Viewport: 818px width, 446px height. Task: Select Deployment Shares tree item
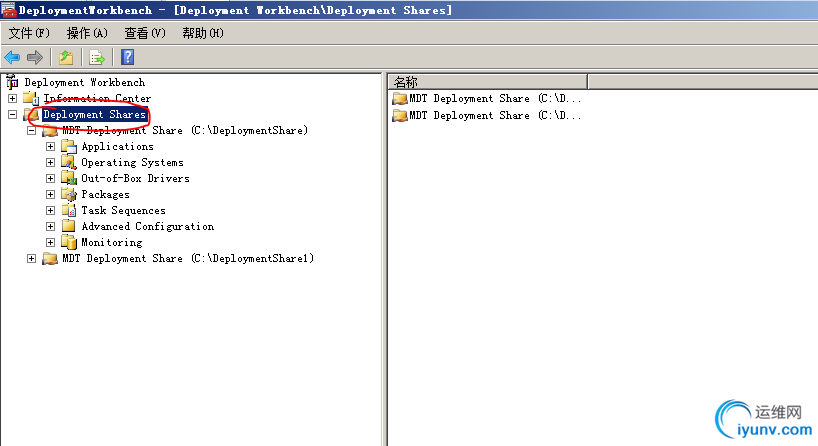click(94, 114)
